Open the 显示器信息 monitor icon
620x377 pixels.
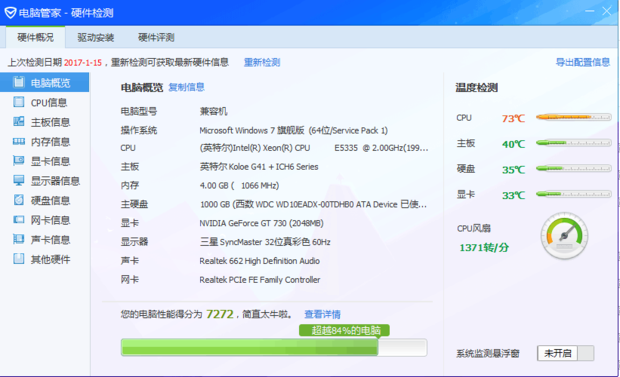19,180
